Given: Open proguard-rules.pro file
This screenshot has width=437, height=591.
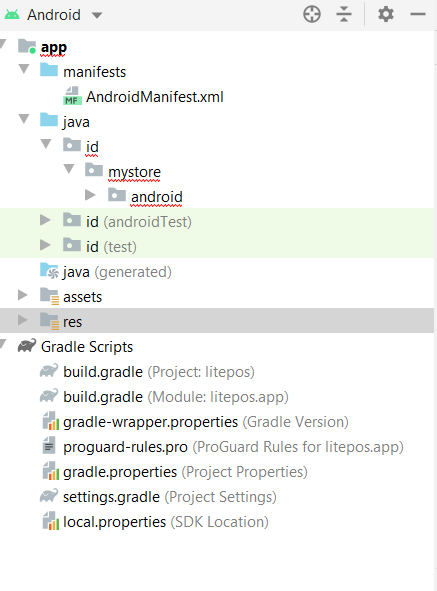Looking at the screenshot, I should 233,447.
